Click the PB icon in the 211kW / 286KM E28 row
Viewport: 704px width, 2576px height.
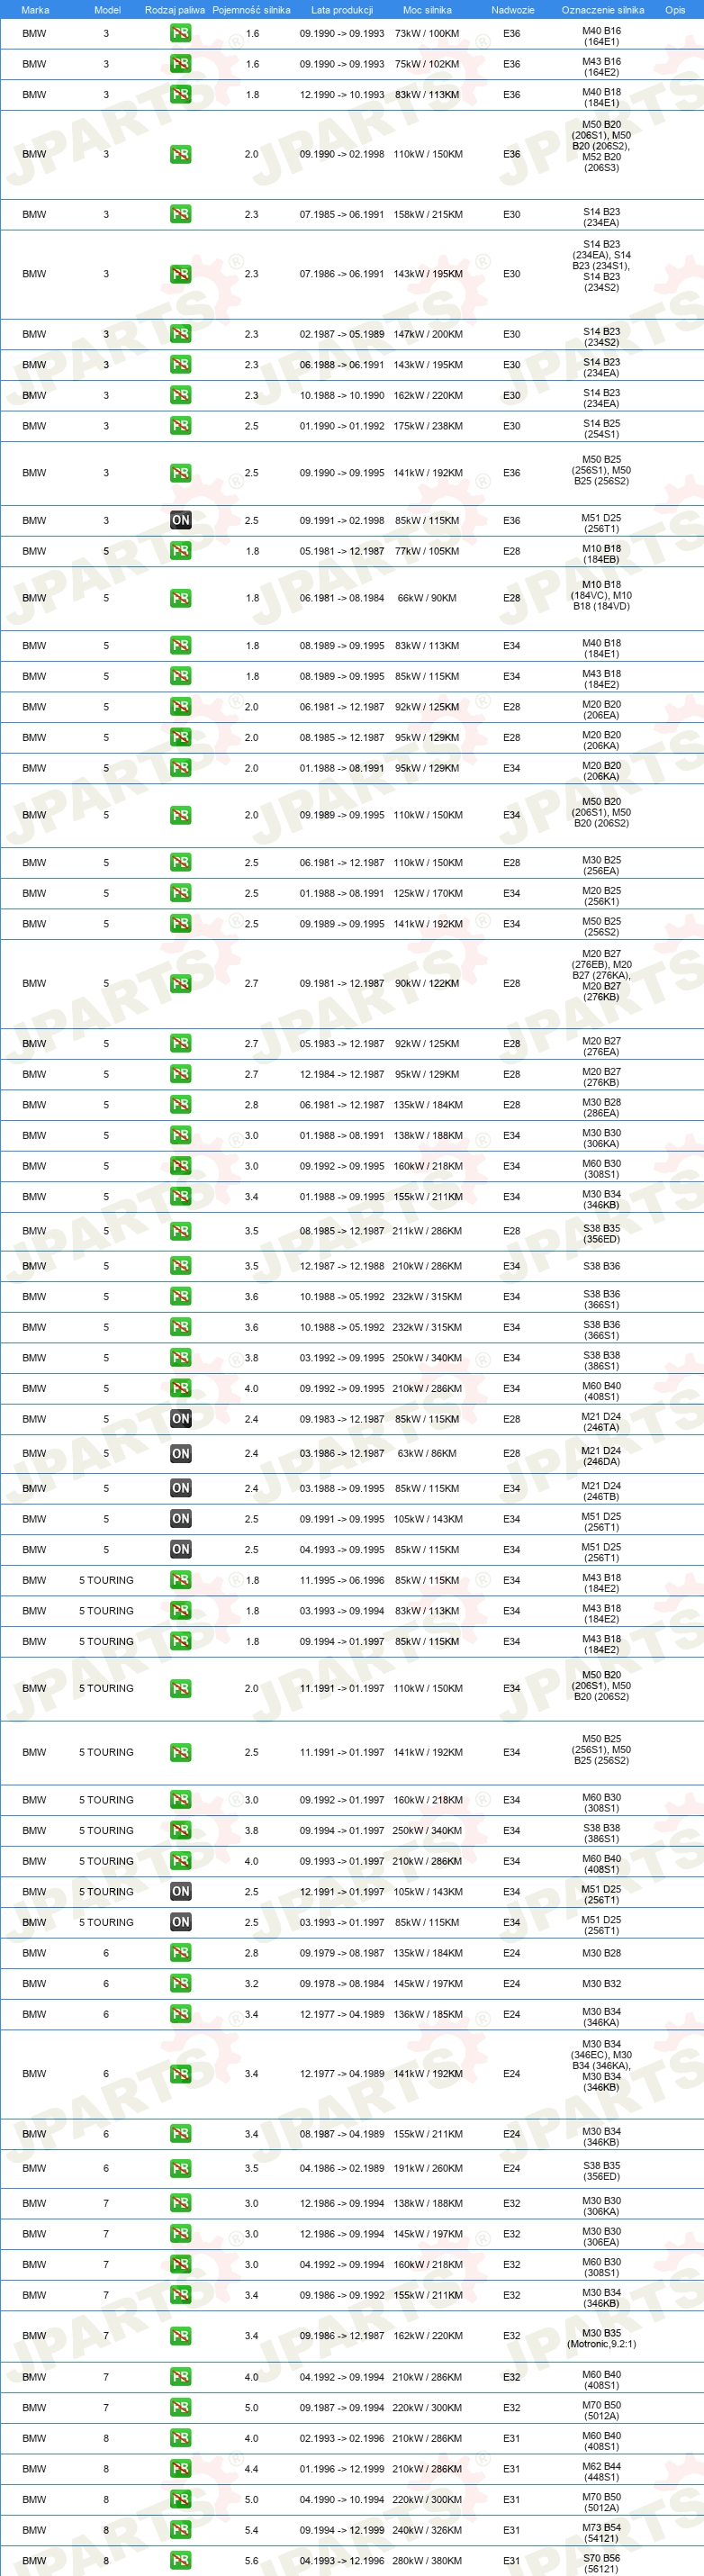click(180, 1231)
